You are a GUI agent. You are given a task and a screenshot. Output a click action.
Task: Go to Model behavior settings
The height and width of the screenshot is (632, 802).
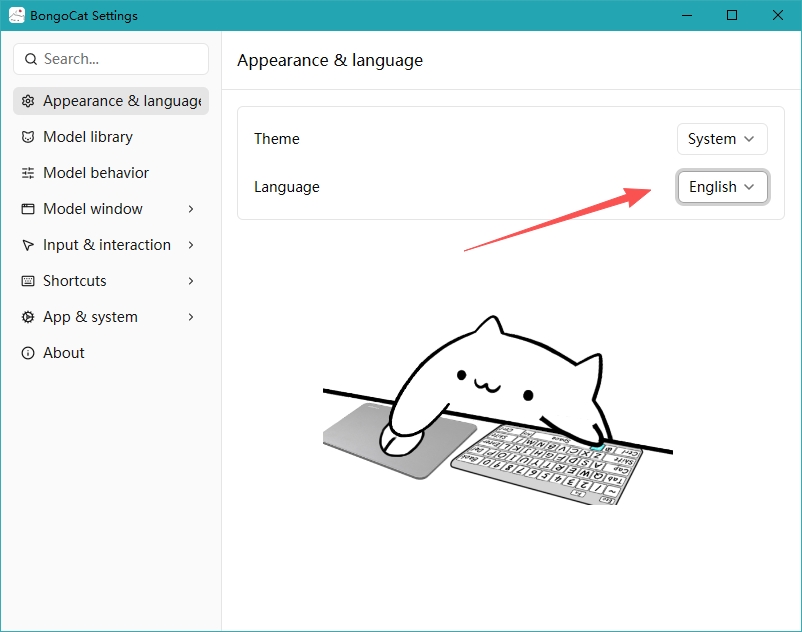click(111, 173)
